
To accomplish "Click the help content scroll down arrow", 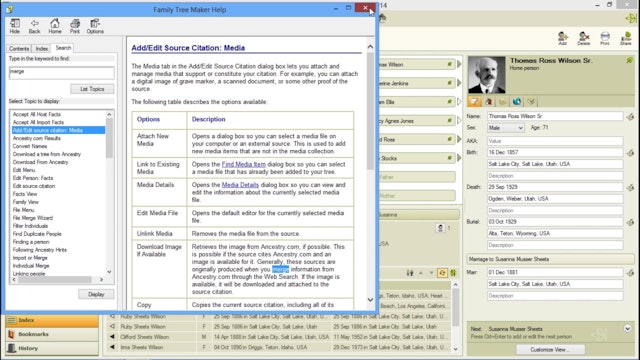I will point(370,300).
